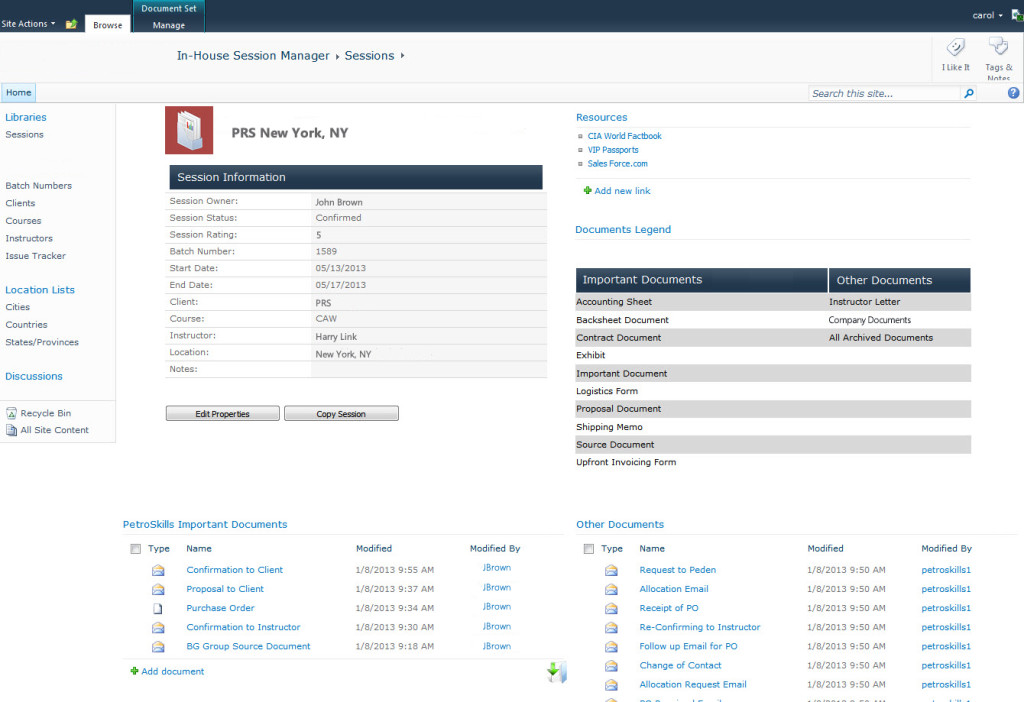1024x702 pixels.
Task: Open the Purchase Order document
Action: point(220,608)
